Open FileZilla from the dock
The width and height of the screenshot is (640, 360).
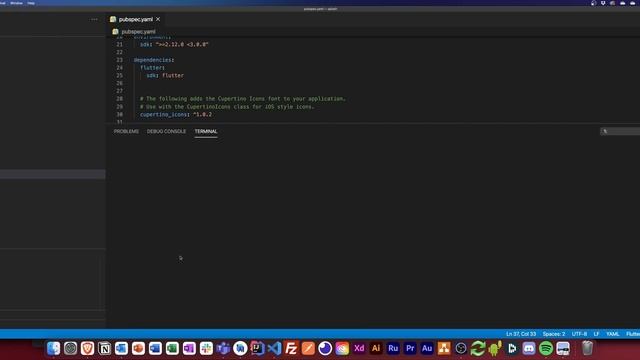[291, 348]
